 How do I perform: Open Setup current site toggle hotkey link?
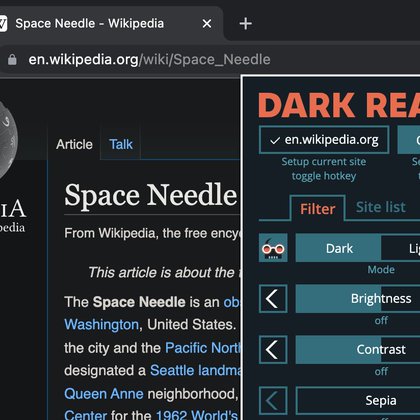coord(324,169)
